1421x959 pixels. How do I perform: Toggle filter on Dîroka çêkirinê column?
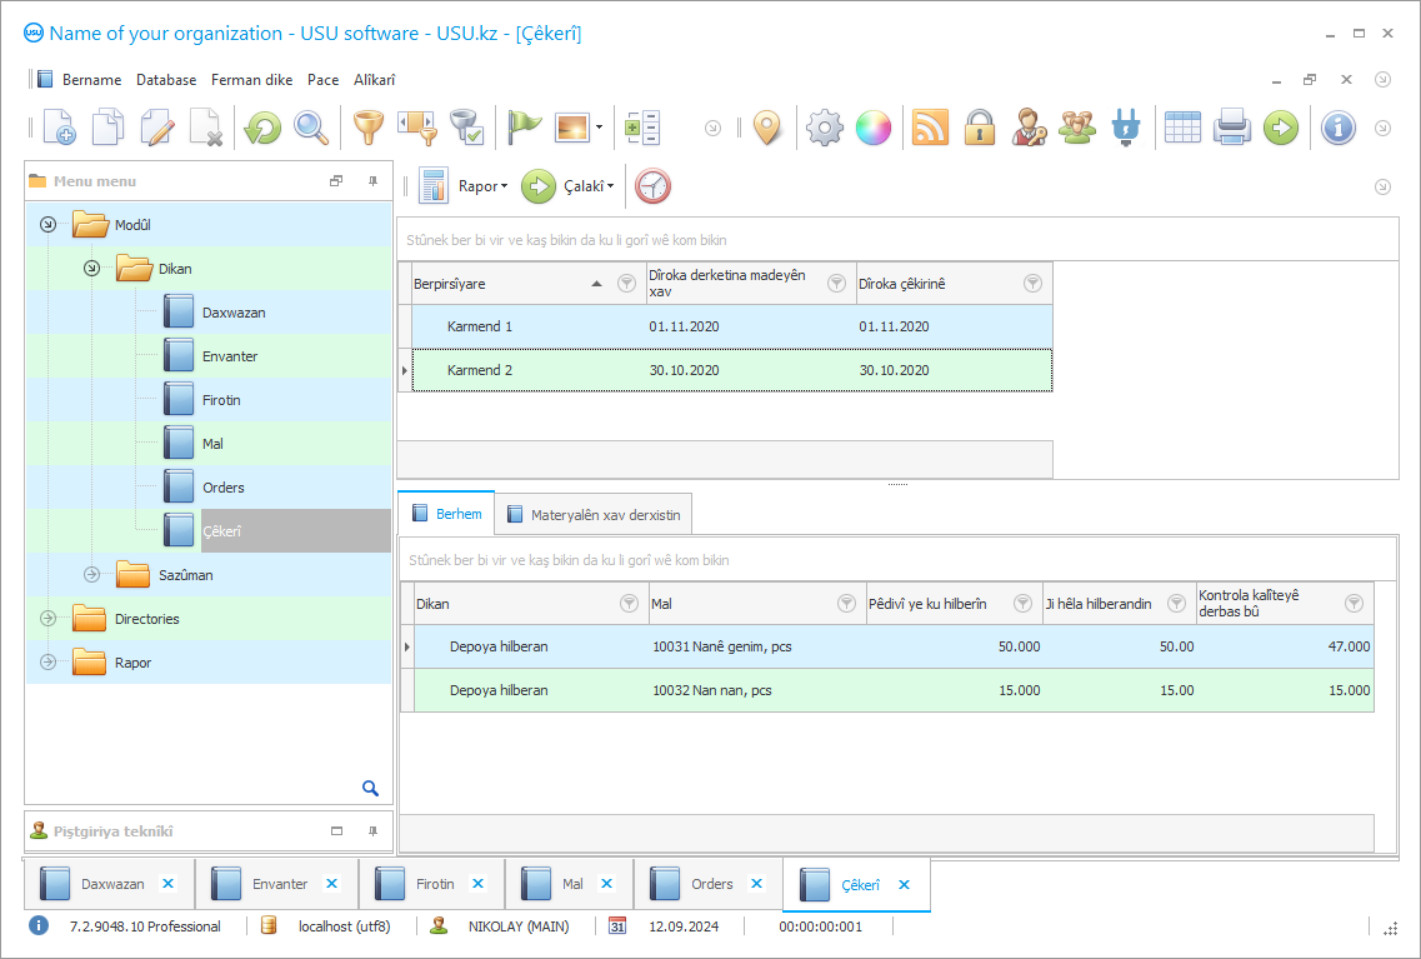click(x=1033, y=284)
